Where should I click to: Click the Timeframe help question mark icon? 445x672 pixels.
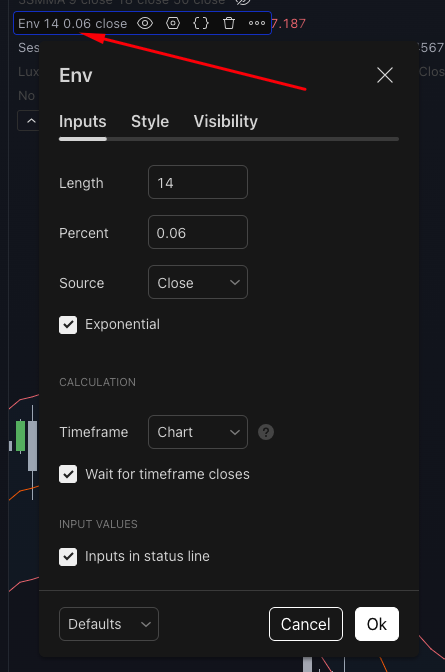266,432
